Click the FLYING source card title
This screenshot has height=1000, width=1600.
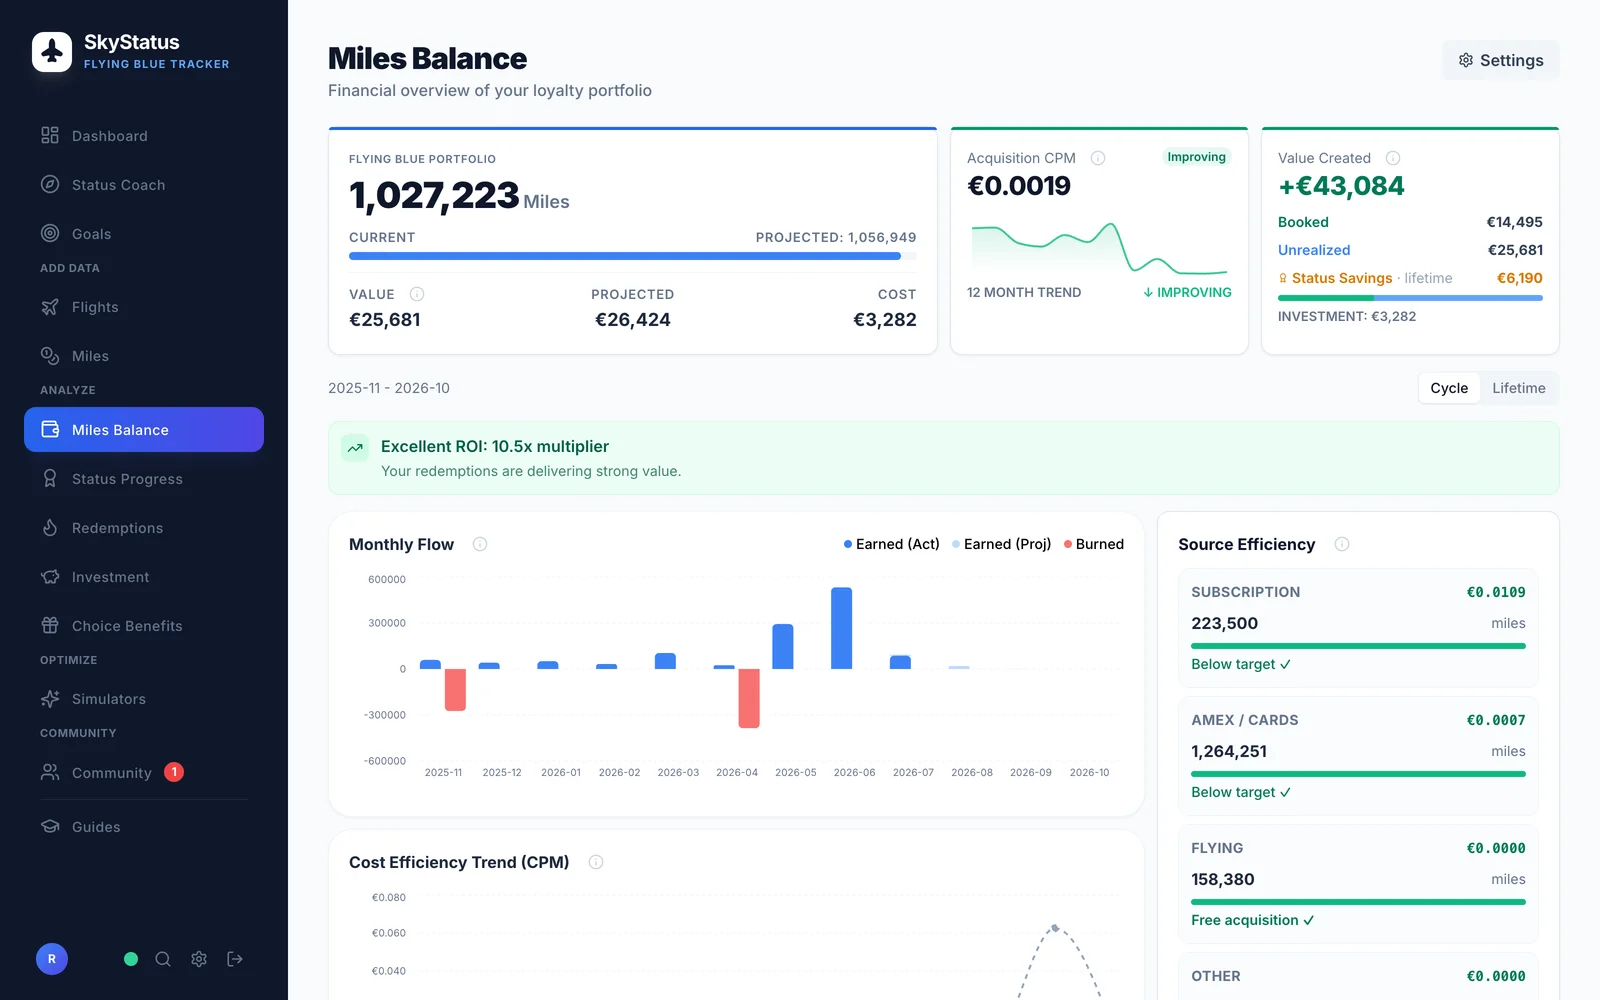(x=1217, y=848)
